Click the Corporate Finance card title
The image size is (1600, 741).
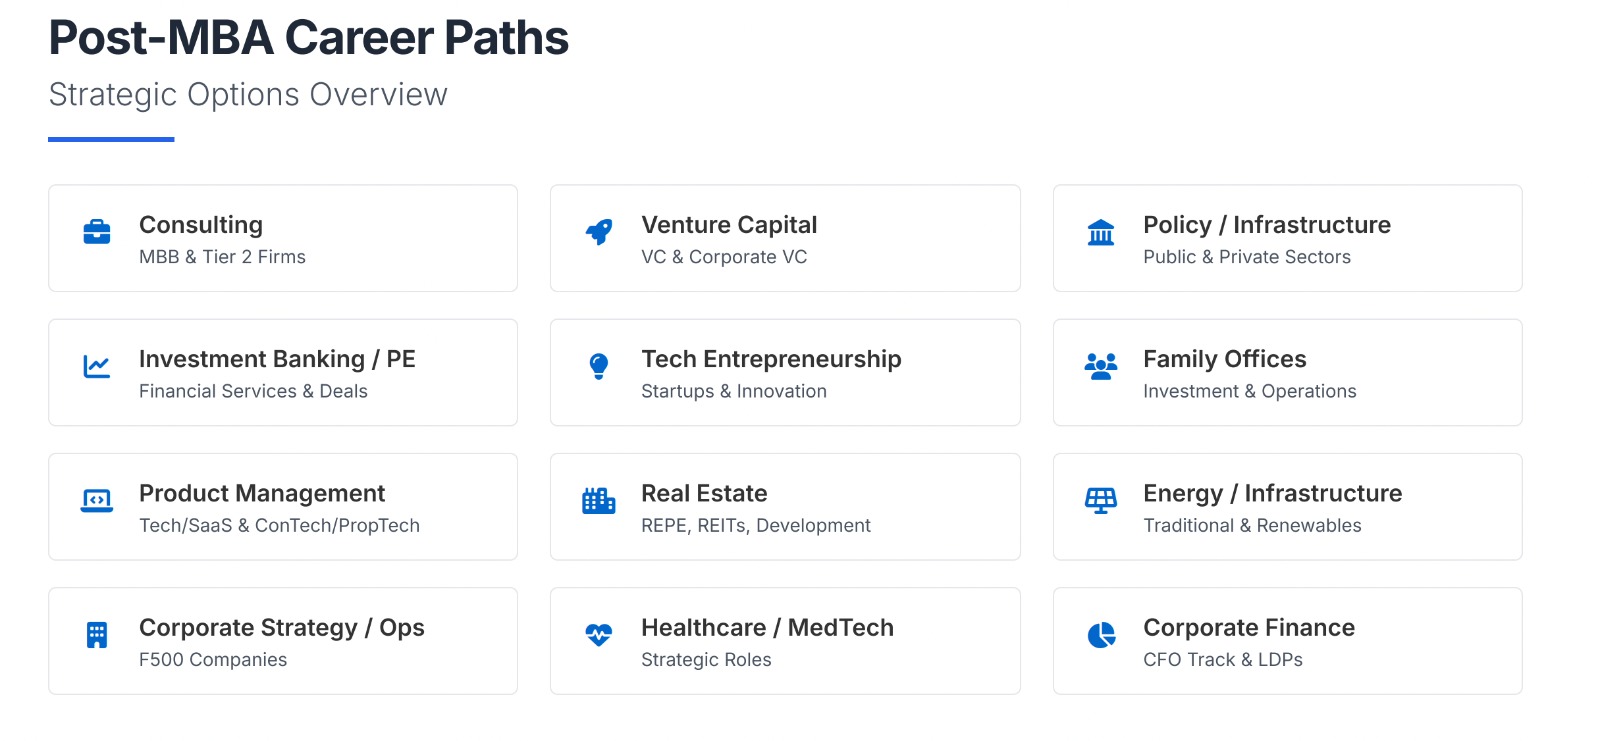pyautogui.click(x=1249, y=628)
